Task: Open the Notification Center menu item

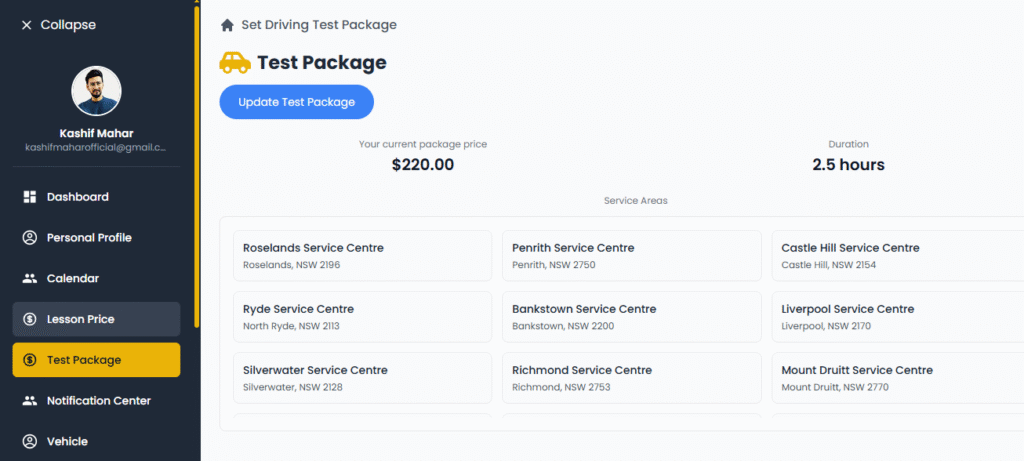Action: [x=98, y=401]
